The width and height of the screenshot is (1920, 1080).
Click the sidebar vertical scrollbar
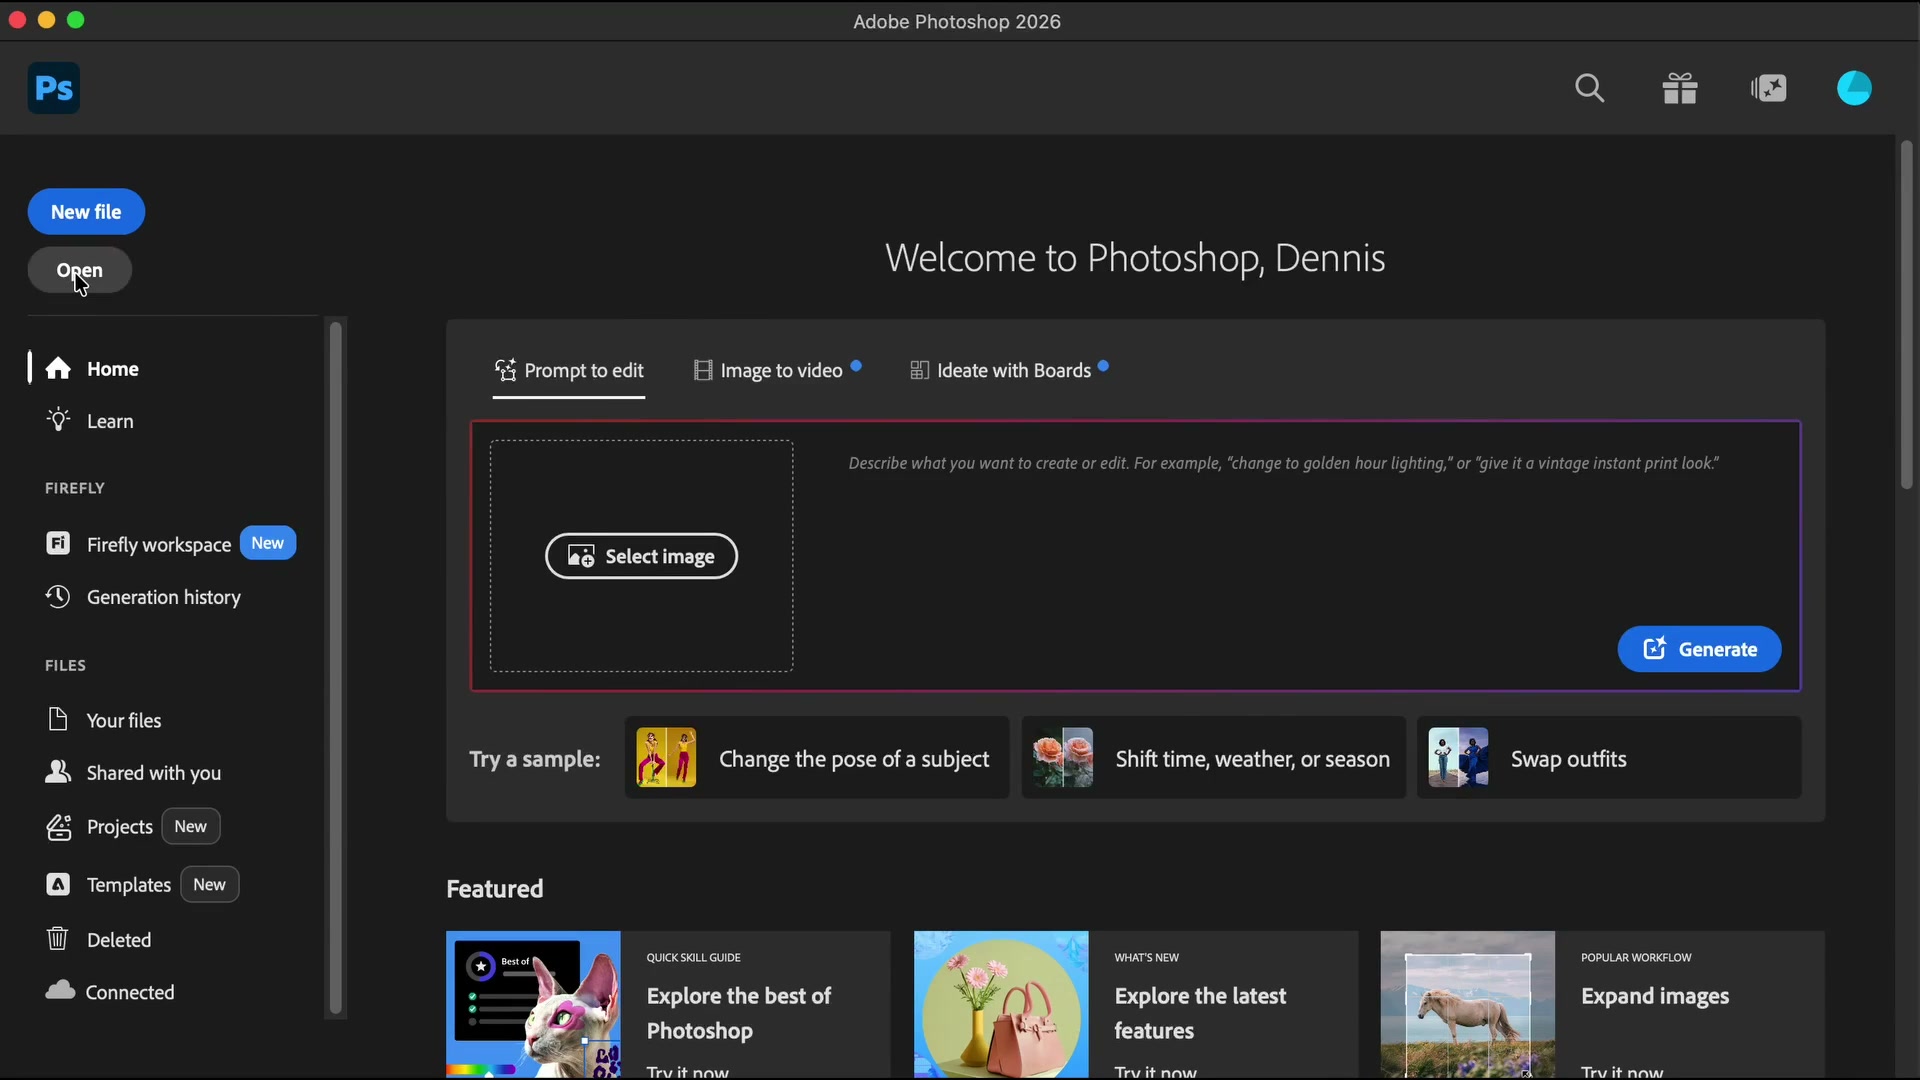336,668
